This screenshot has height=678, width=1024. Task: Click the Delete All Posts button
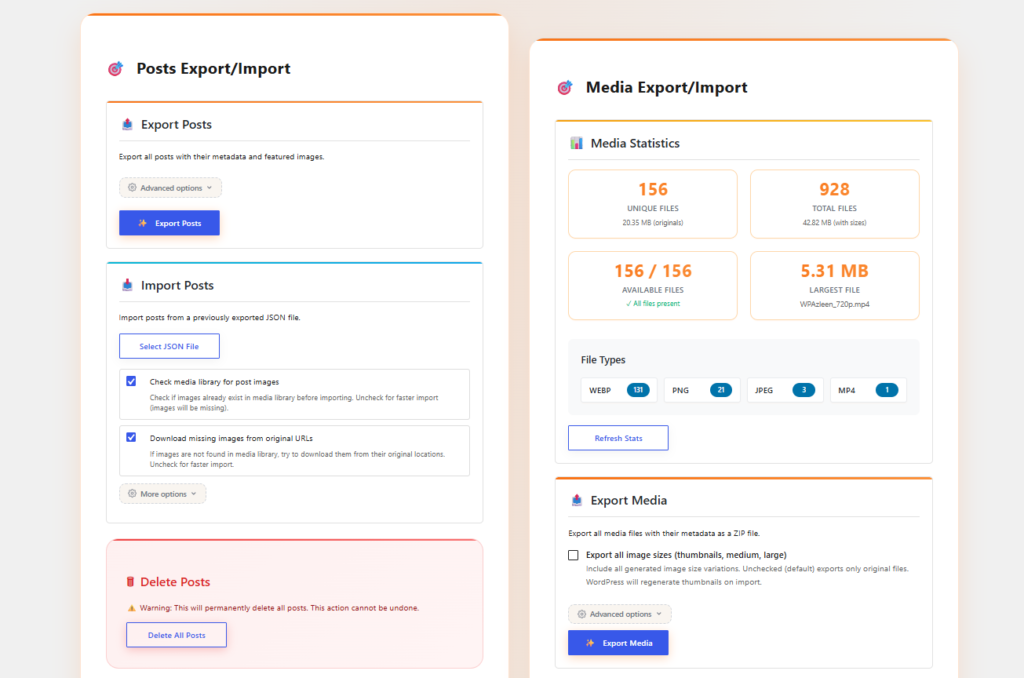[x=176, y=635]
